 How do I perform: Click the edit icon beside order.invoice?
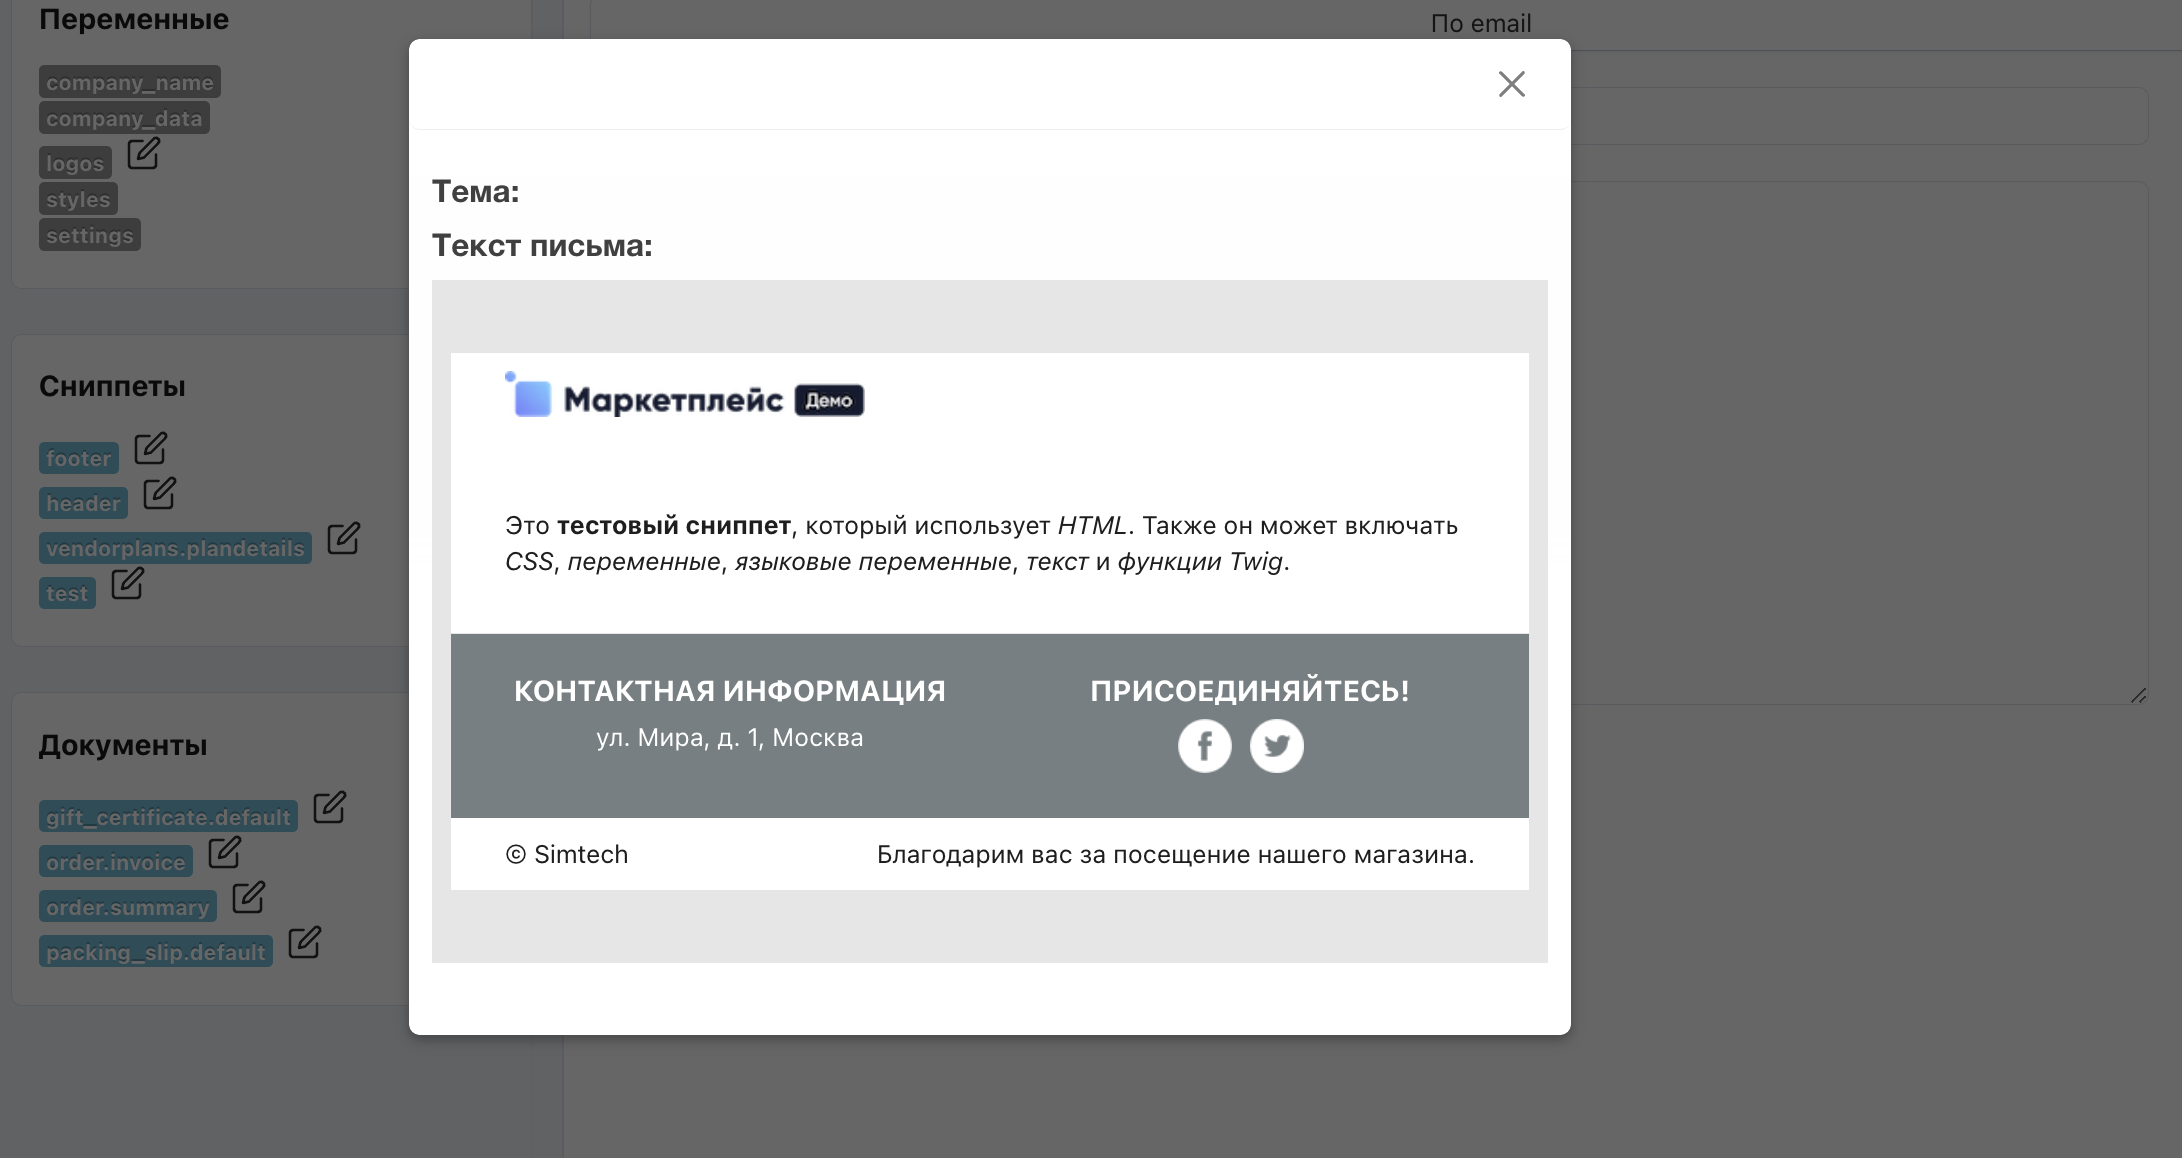pyautogui.click(x=224, y=852)
